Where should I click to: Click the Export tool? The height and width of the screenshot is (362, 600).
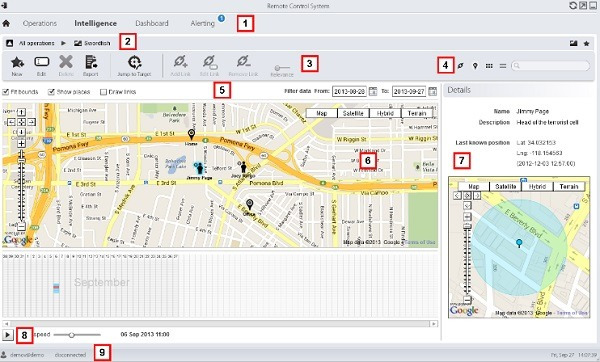[91, 66]
